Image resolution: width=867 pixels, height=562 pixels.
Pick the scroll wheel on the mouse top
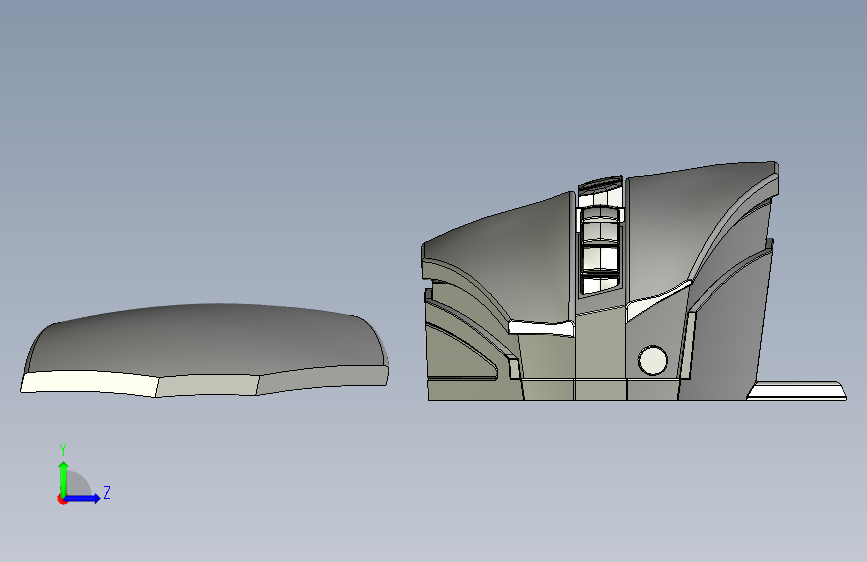(600, 238)
